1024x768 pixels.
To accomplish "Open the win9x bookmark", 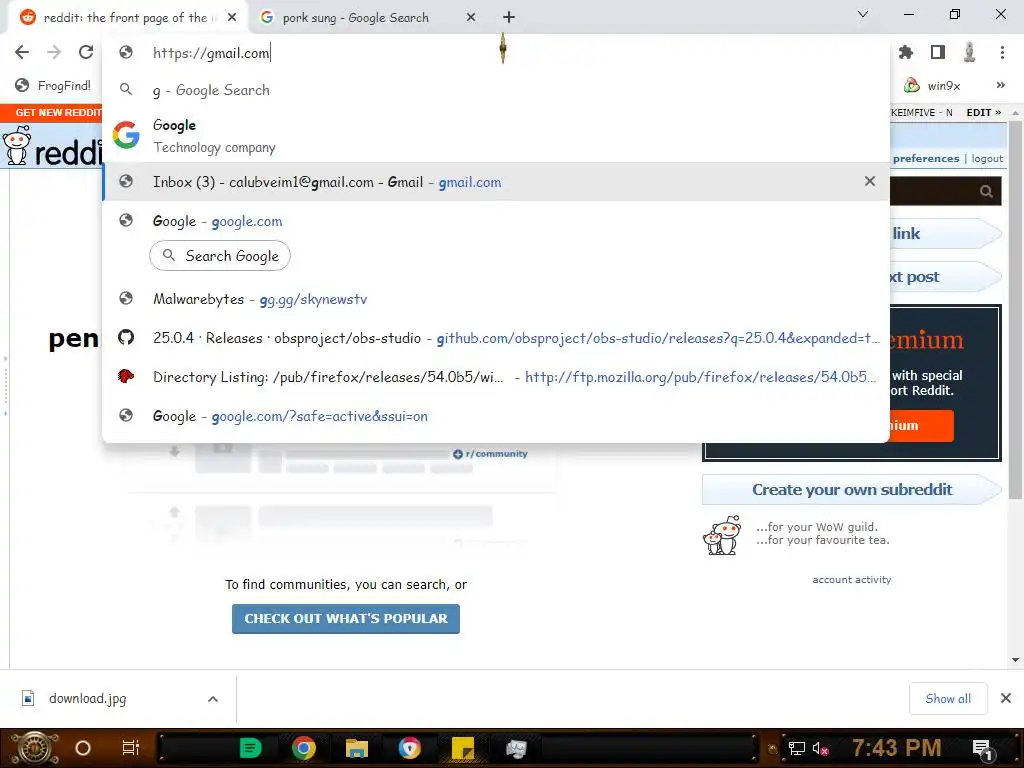I will tap(932, 86).
